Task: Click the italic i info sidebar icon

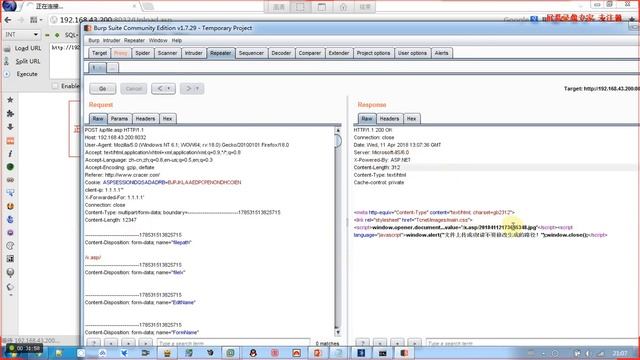Action: pyautogui.click(x=10, y=153)
